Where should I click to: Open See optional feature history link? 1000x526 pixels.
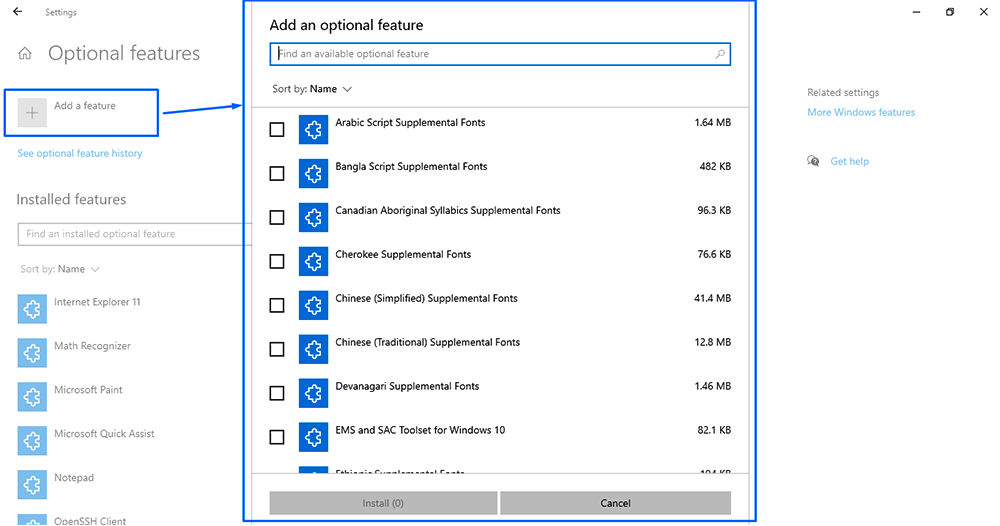(80, 153)
